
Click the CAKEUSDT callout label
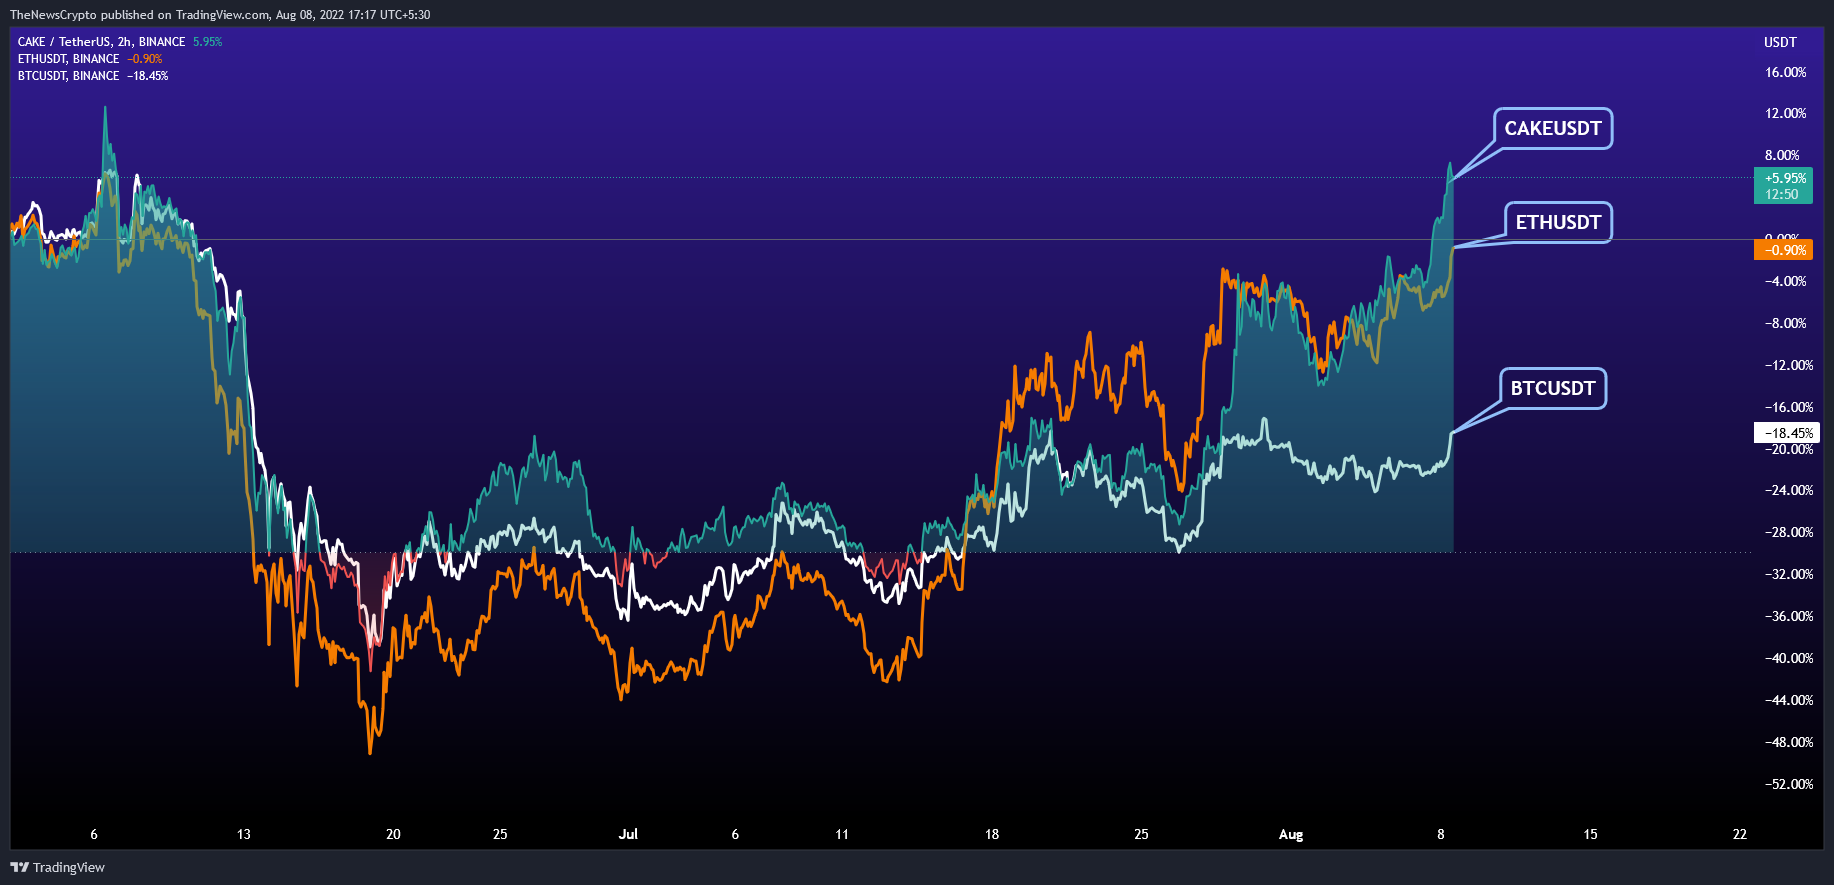[1553, 128]
